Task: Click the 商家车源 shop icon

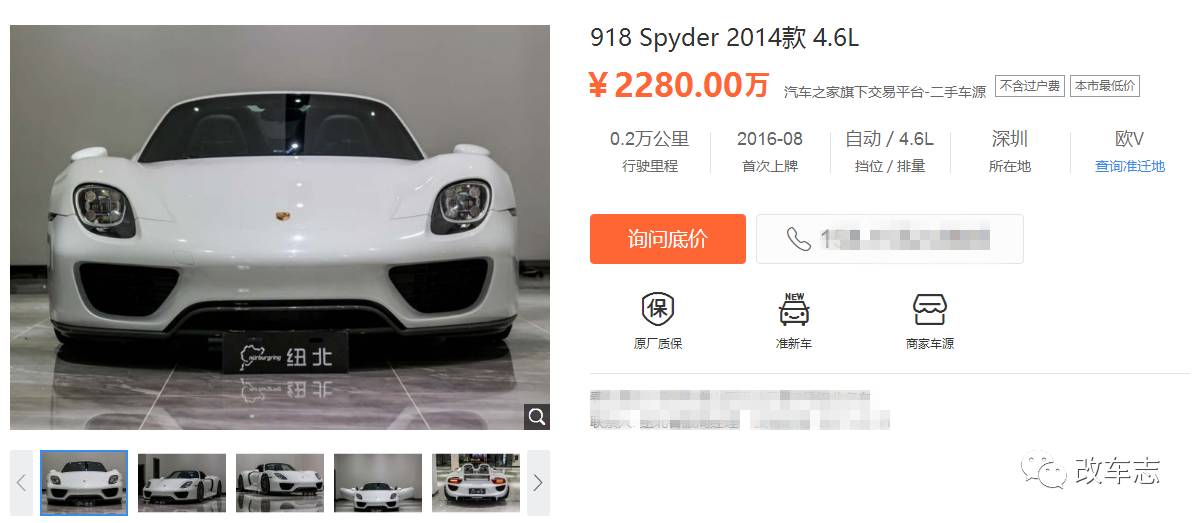Action: click(930, 309)
